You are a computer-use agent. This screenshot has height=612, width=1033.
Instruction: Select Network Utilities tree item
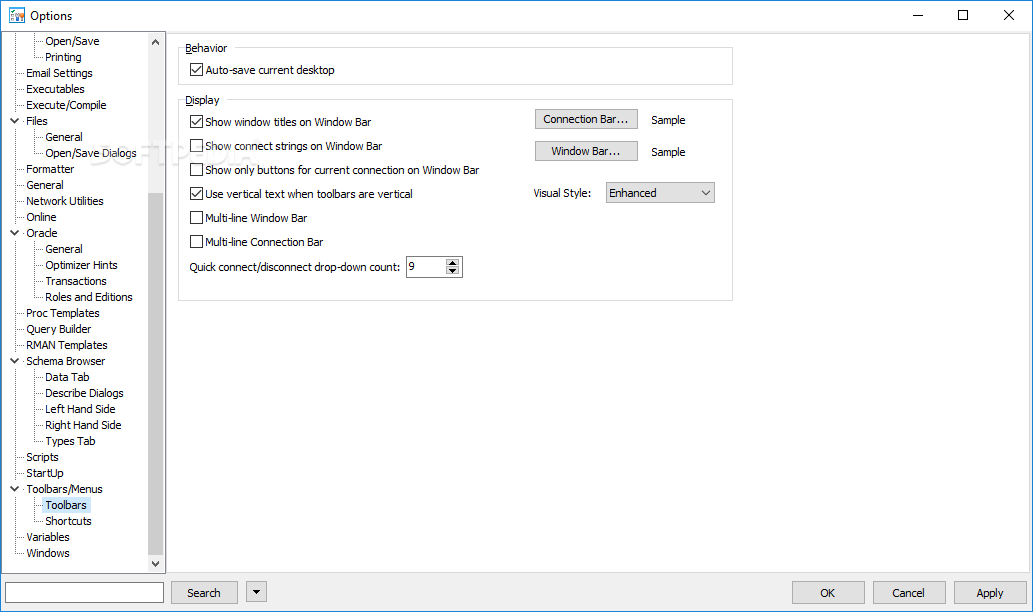pos(65,201)
